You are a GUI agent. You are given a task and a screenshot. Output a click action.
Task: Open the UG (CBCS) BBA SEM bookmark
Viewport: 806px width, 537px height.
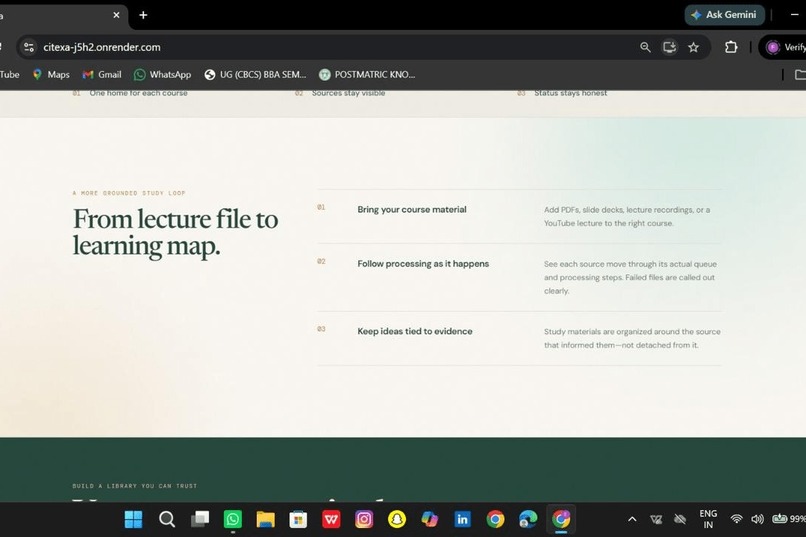click(255, 75)
